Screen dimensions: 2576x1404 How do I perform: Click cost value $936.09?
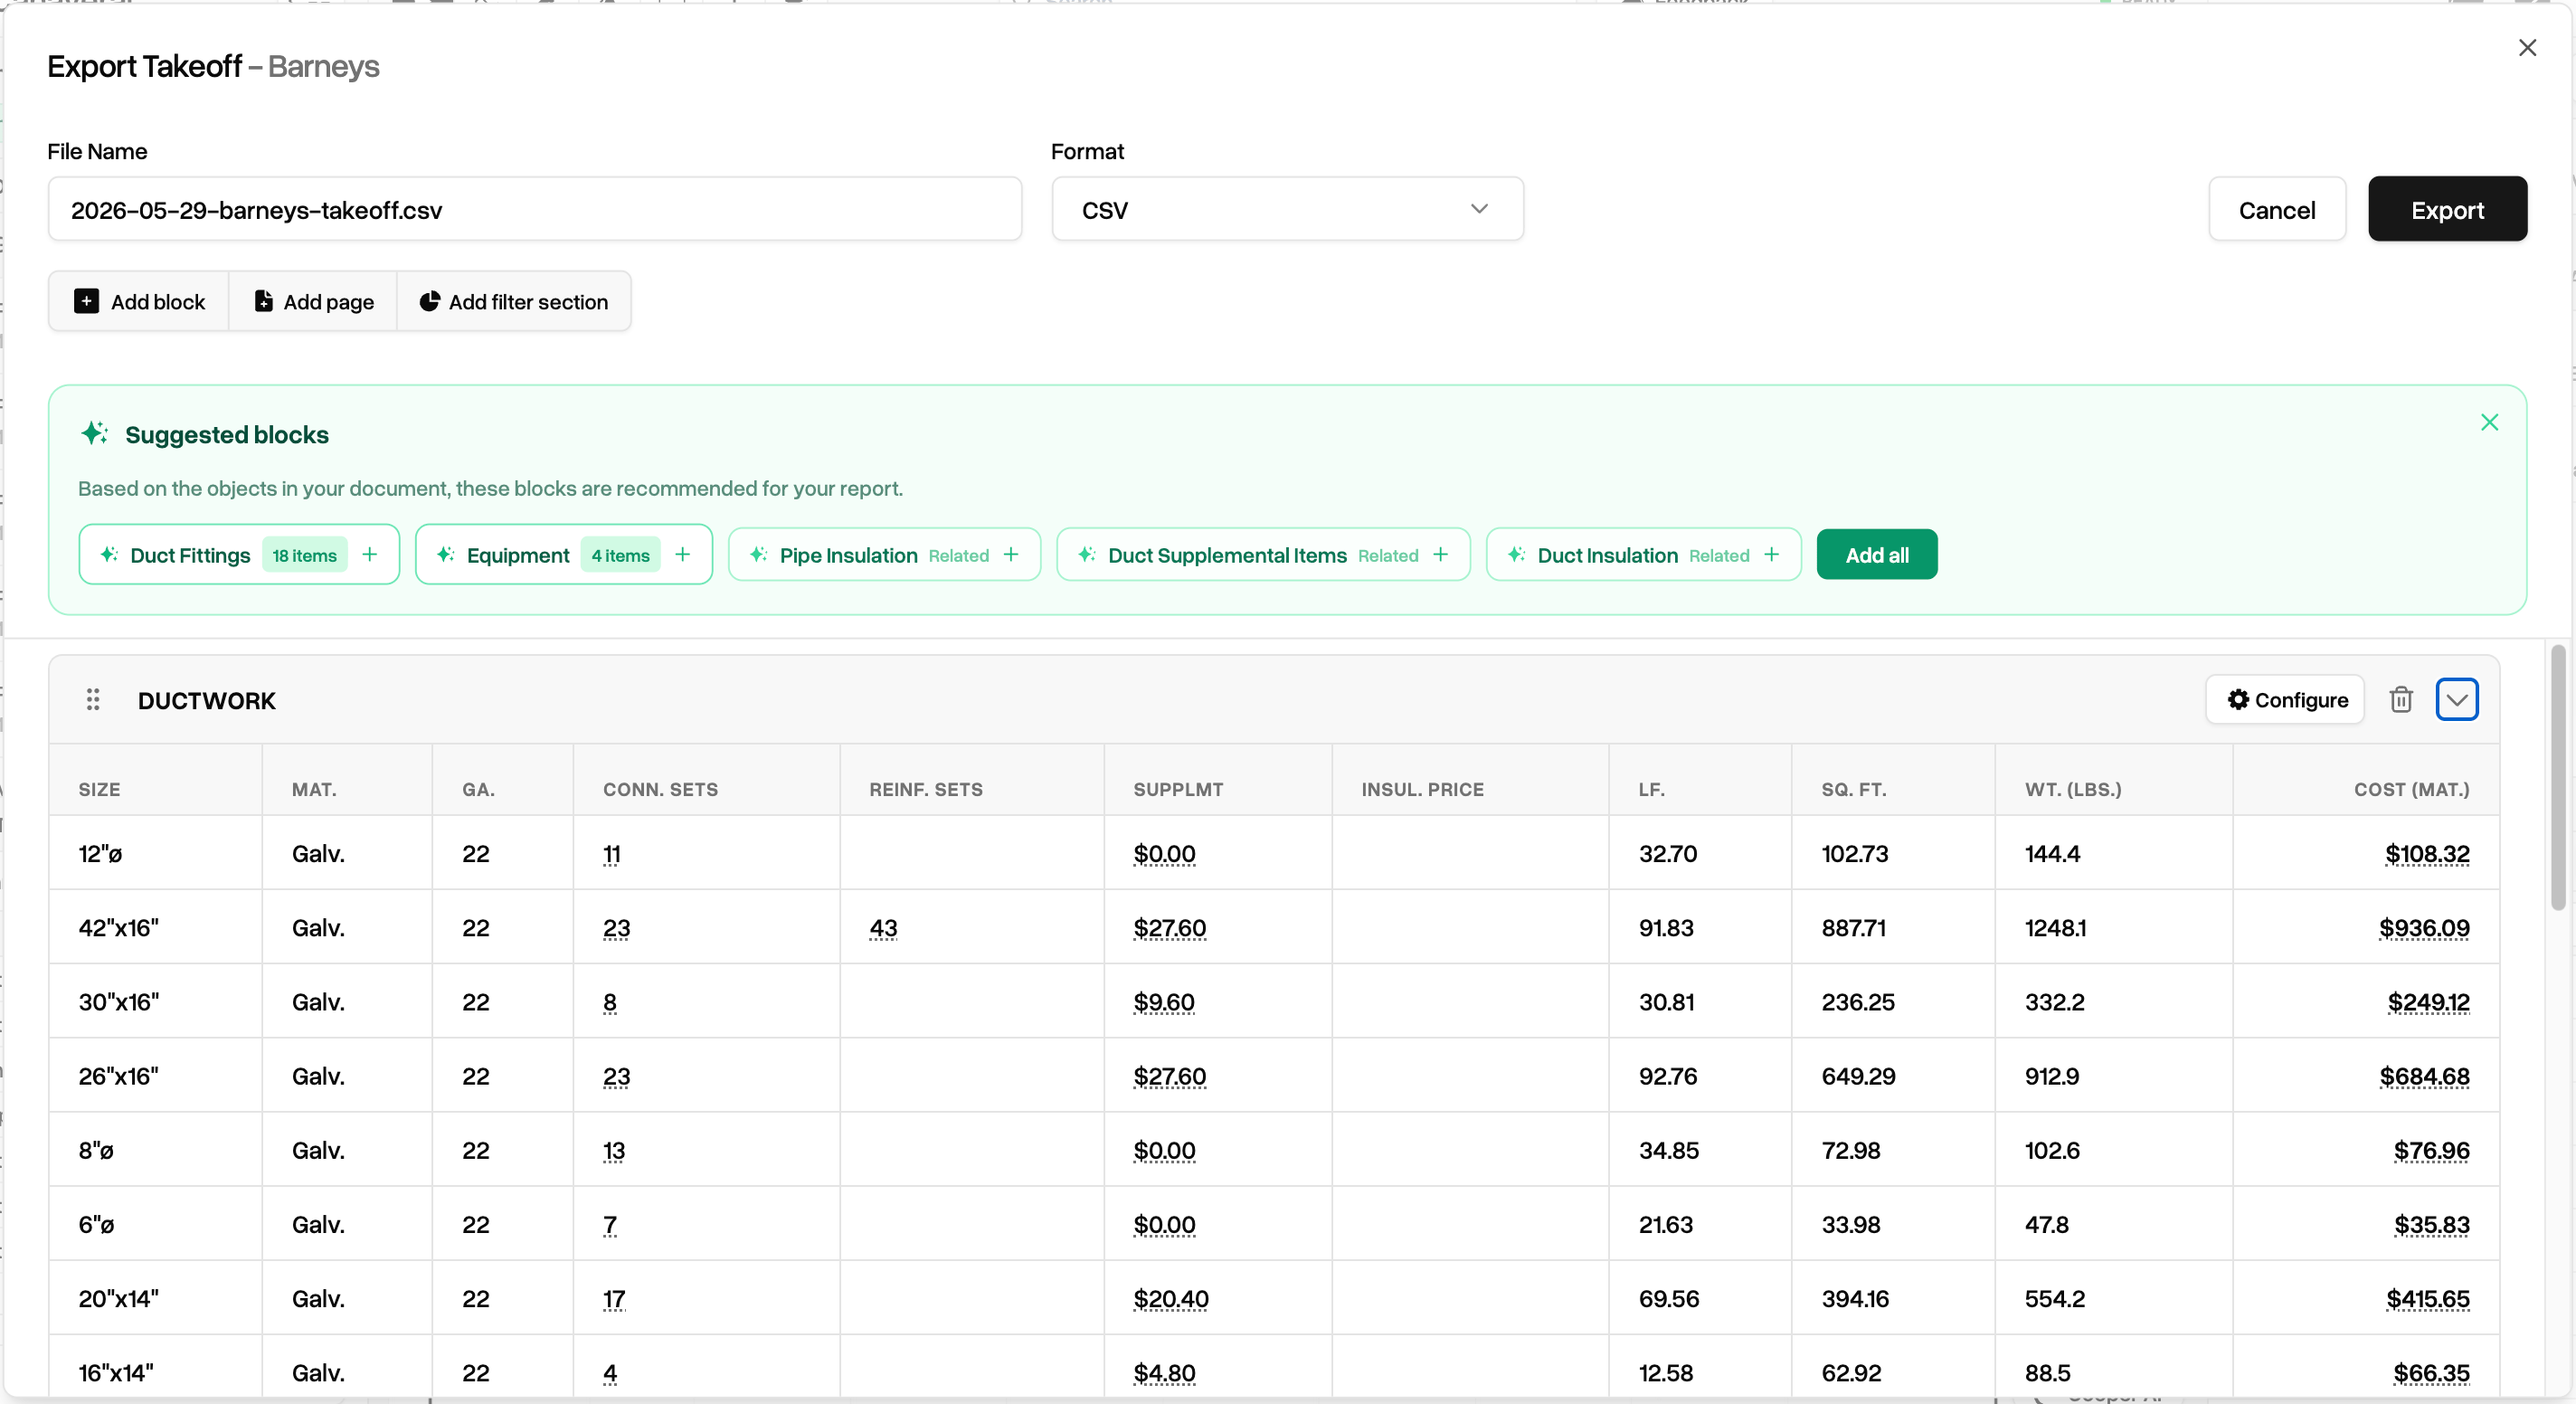[2424, 928]
